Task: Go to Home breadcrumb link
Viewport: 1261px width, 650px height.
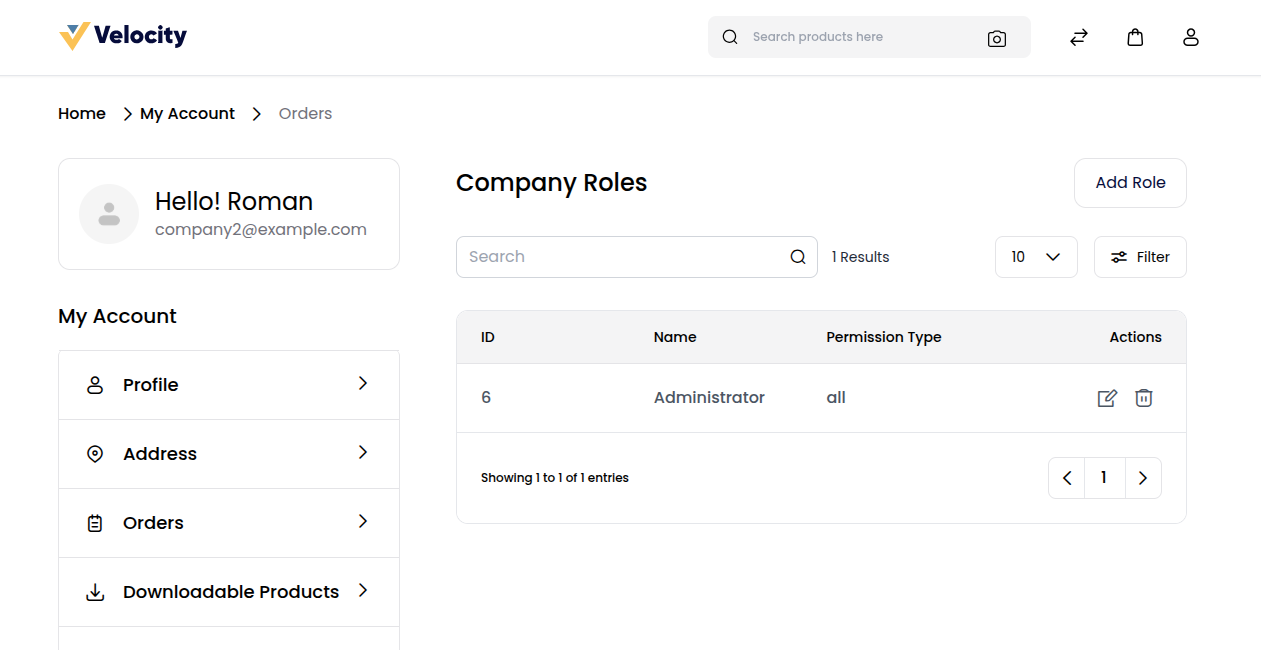Action: click(x=82, y=114)
